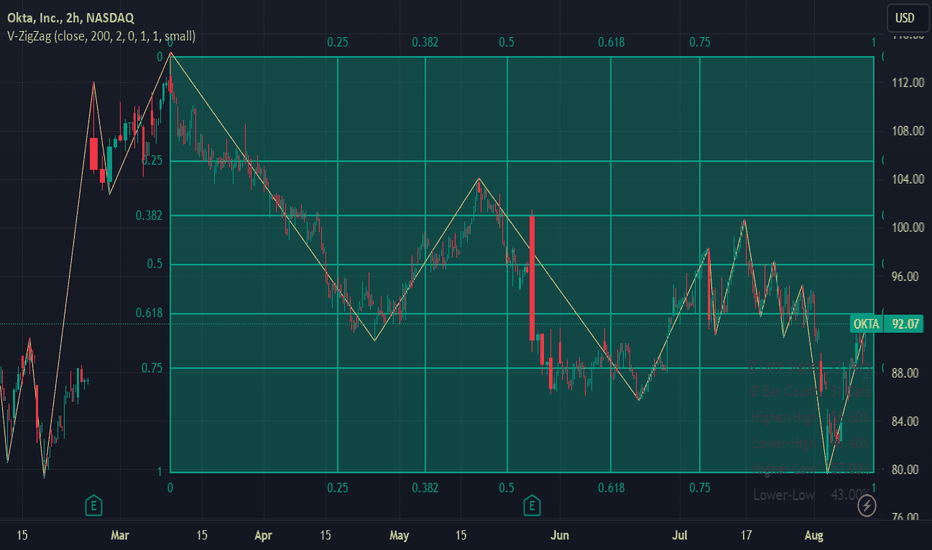This screenshot has width=932, height=550.
Task: Click the 92.07 current price tag
Action: [x=905, y=324]
